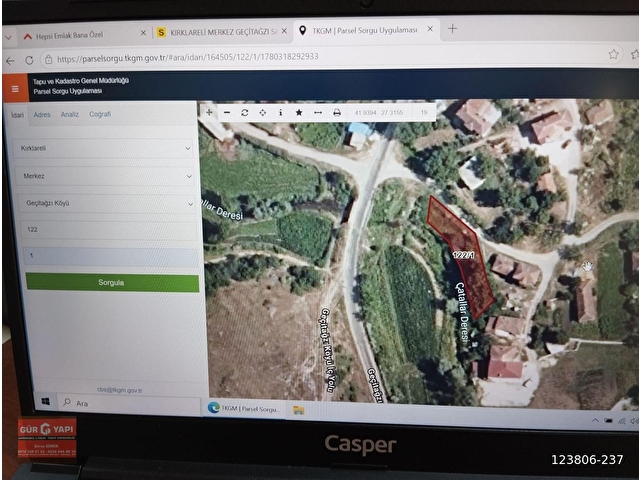Open the Coğrafi tab

100,114
